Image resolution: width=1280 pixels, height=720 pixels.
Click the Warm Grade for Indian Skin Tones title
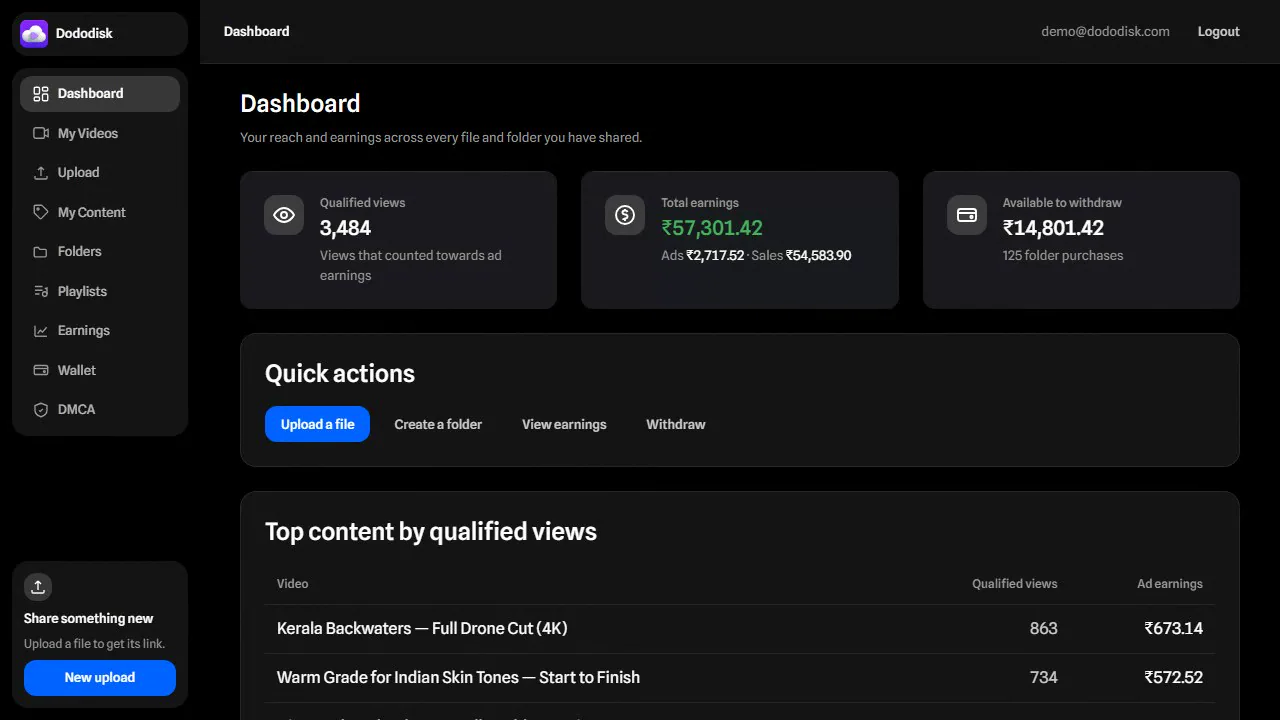click(x=458, y=678)
